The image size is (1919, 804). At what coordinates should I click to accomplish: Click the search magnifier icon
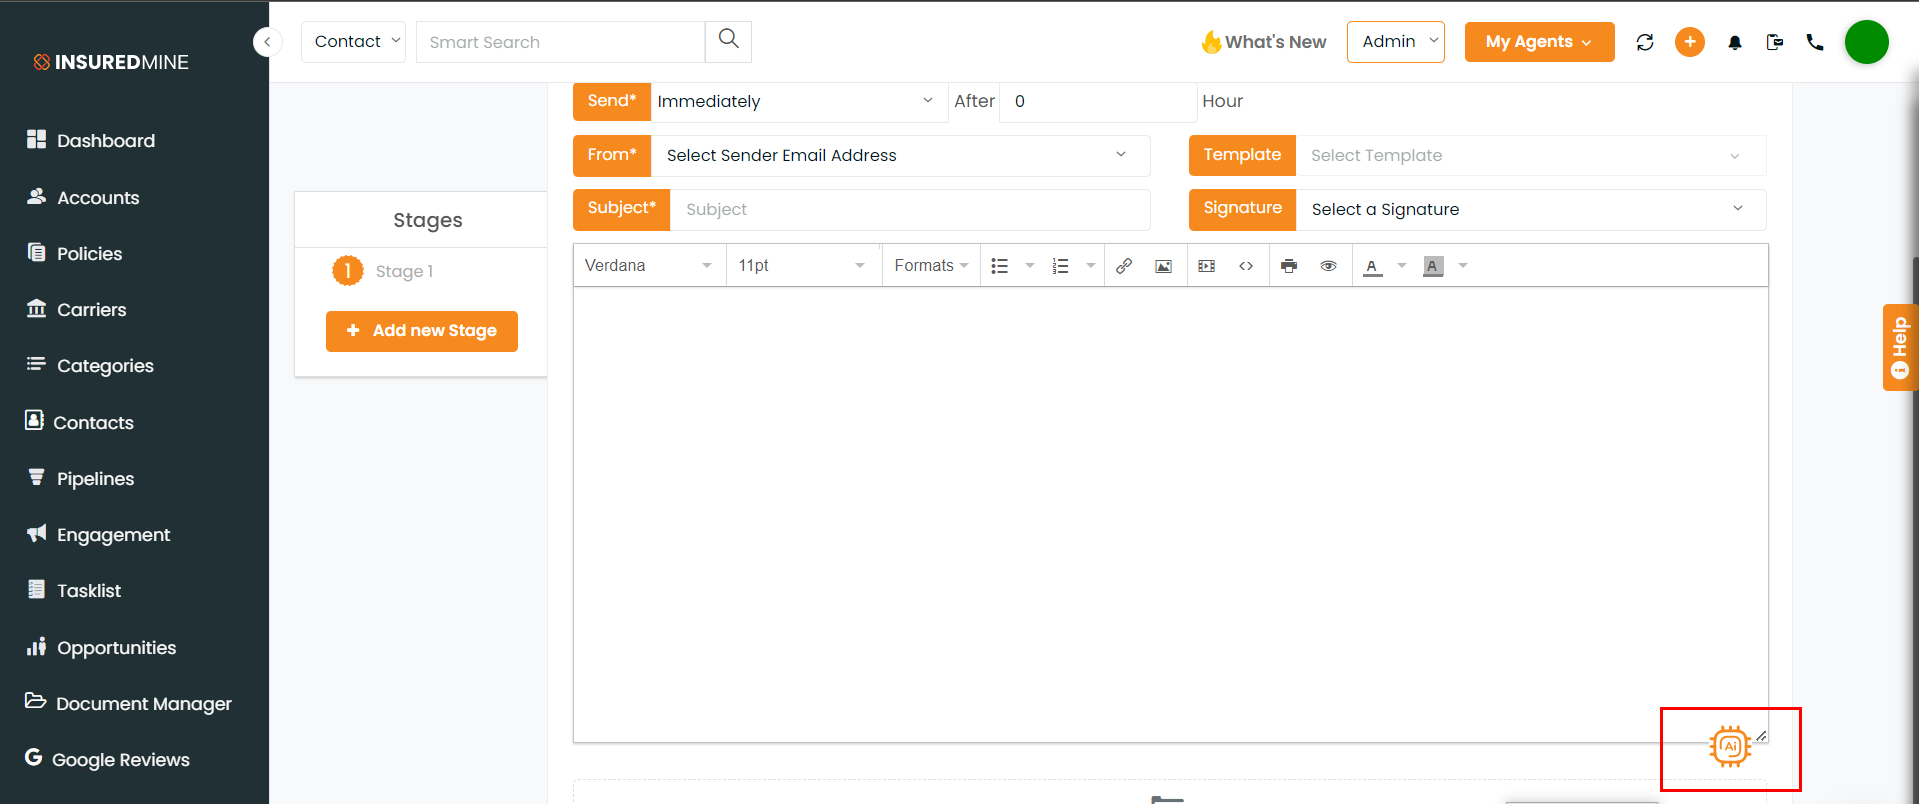click(729, 39)
